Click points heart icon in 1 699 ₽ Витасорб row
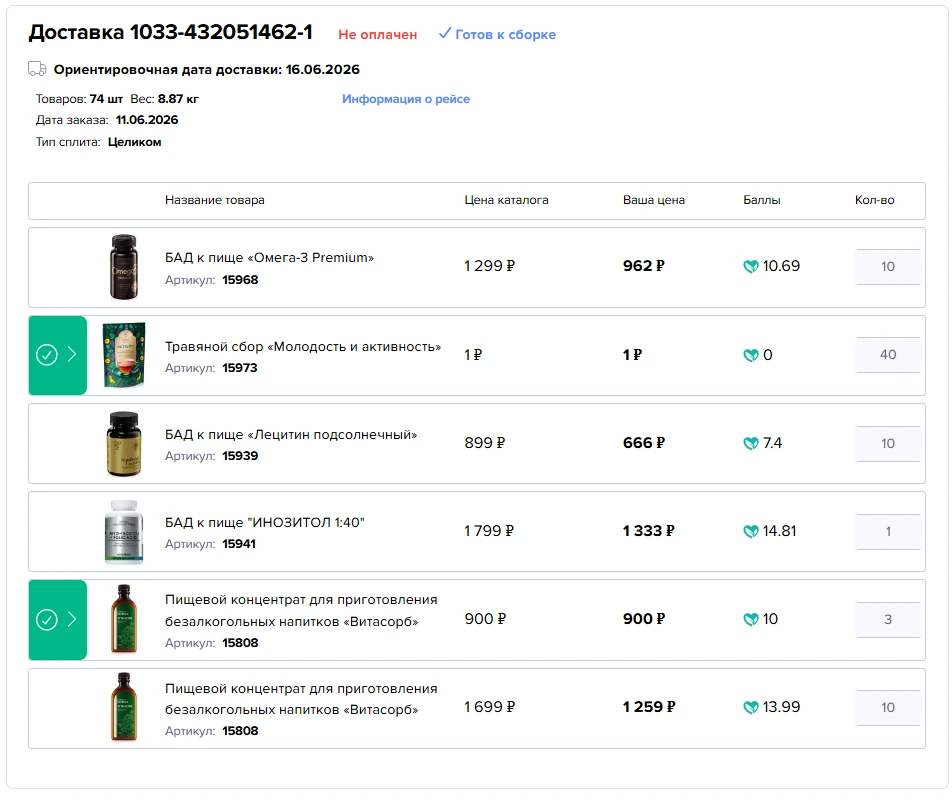The width and height of the screenshot is (952, 806). [751, 707]
